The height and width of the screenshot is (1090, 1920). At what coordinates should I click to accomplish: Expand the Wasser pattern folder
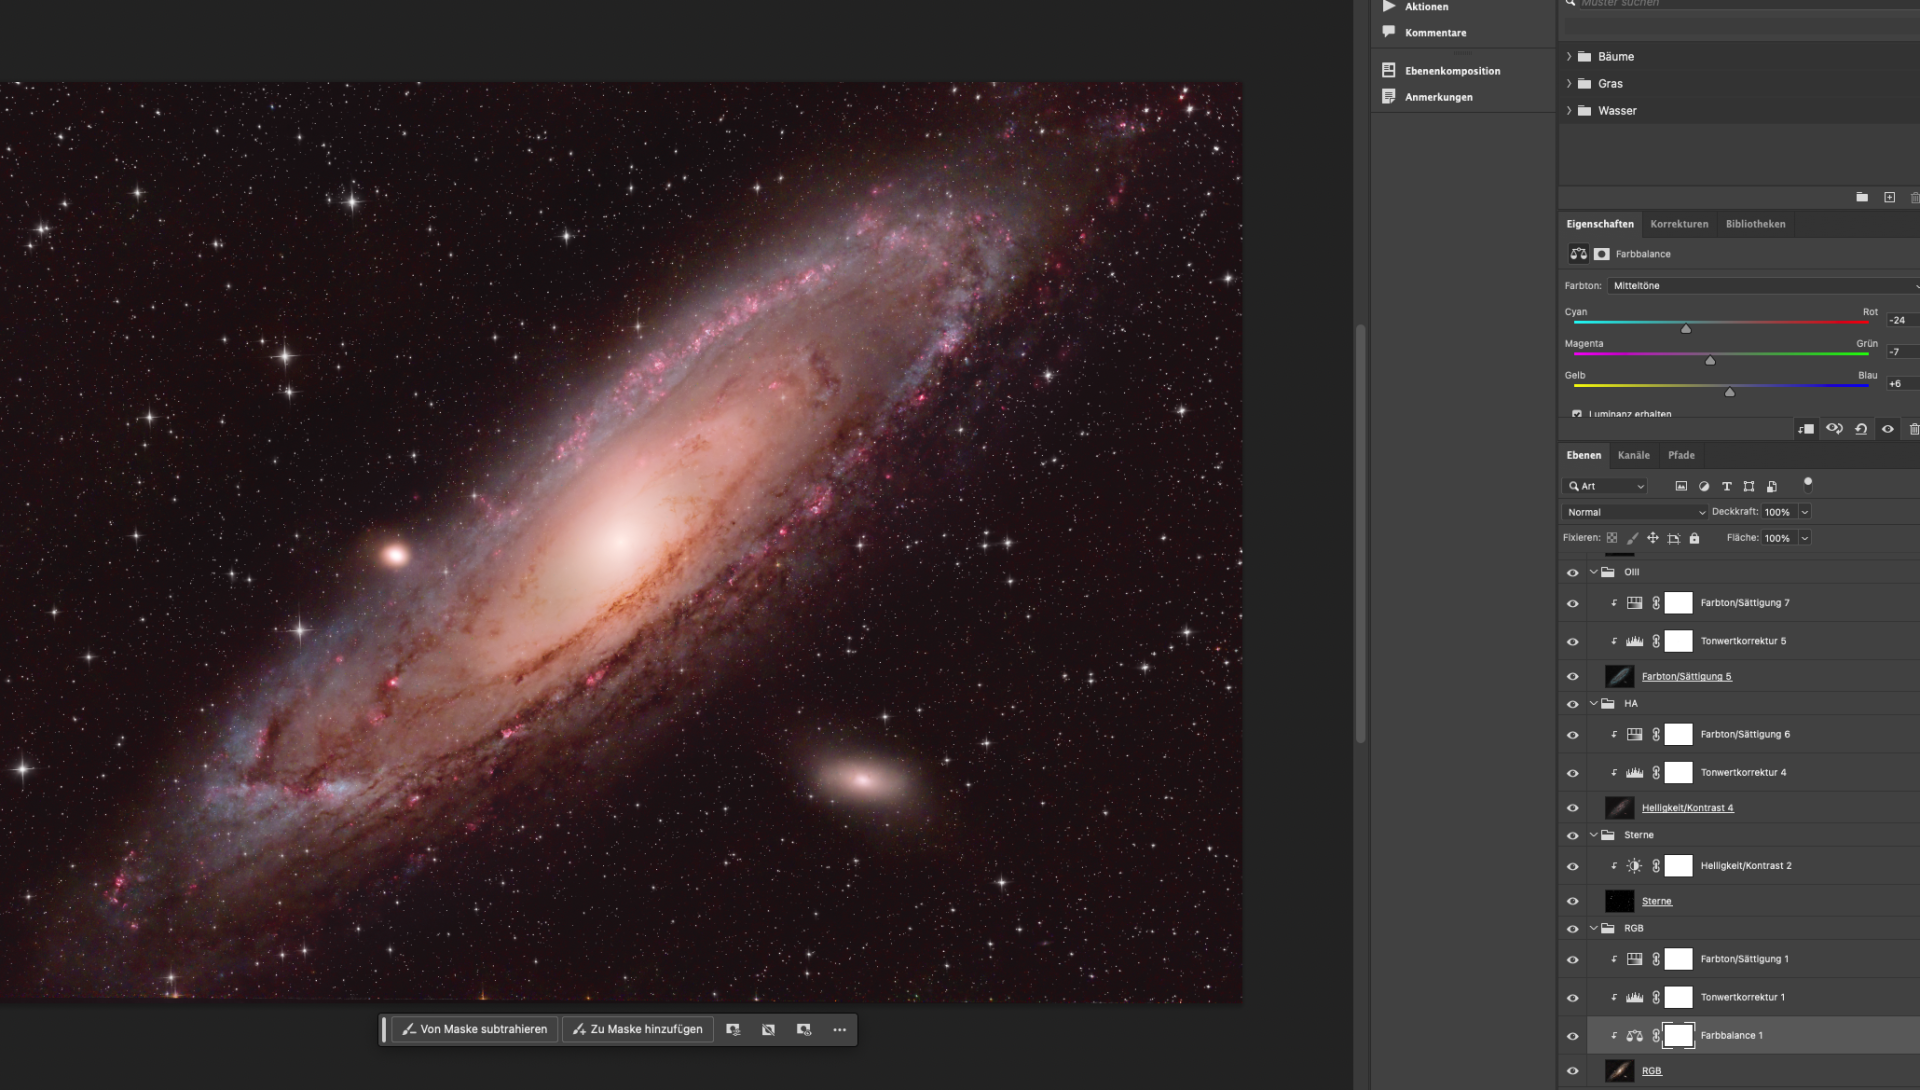[1569, 111]
